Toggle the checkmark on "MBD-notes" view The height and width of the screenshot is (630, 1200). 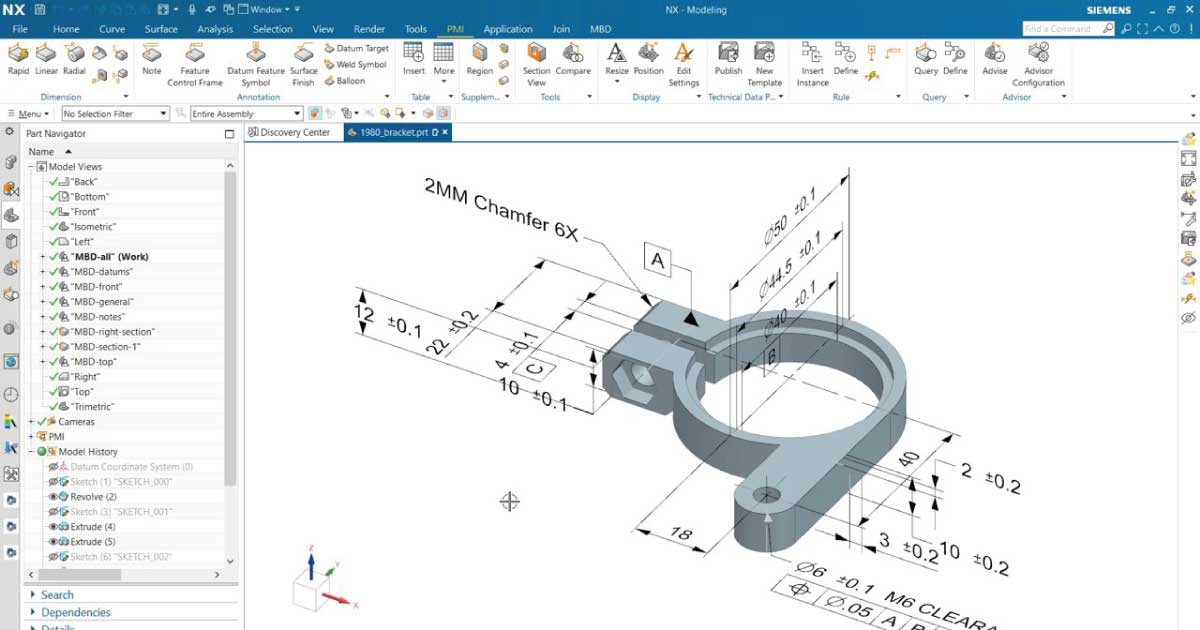tap(54, 317)
